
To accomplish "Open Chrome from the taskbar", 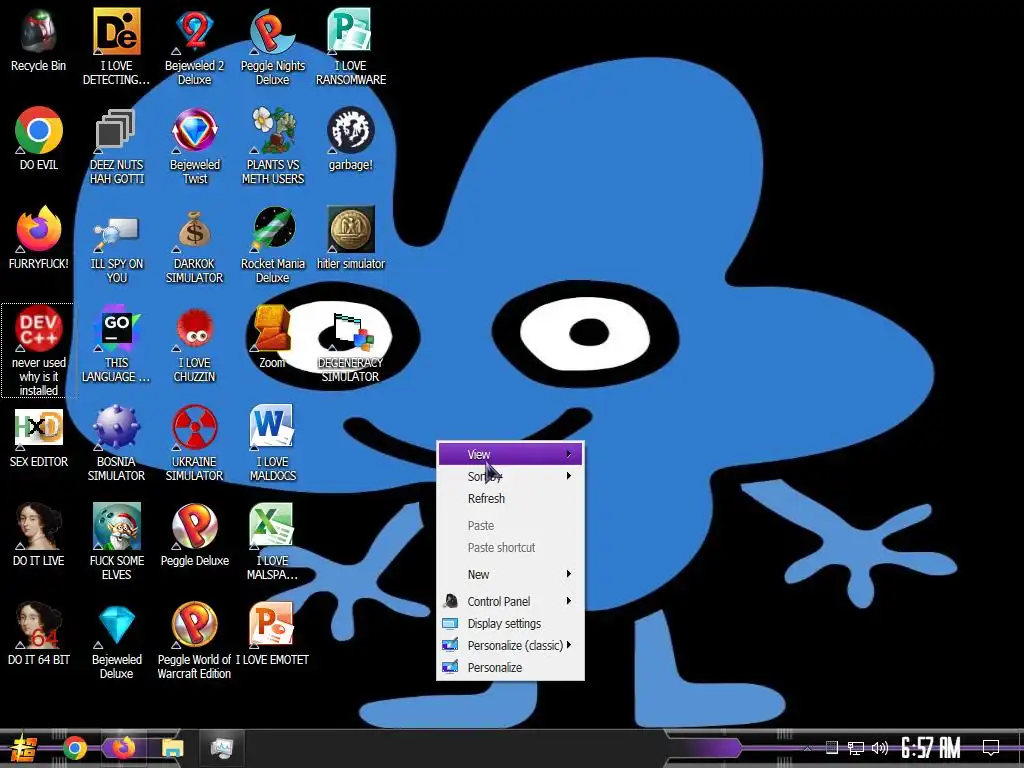I will tap(74, 748).
